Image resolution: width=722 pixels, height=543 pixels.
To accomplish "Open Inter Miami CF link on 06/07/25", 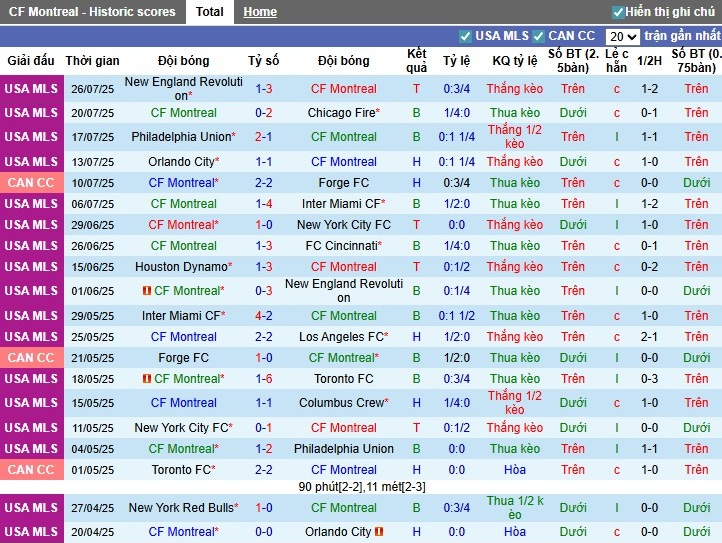I will [x=341, y=204].
